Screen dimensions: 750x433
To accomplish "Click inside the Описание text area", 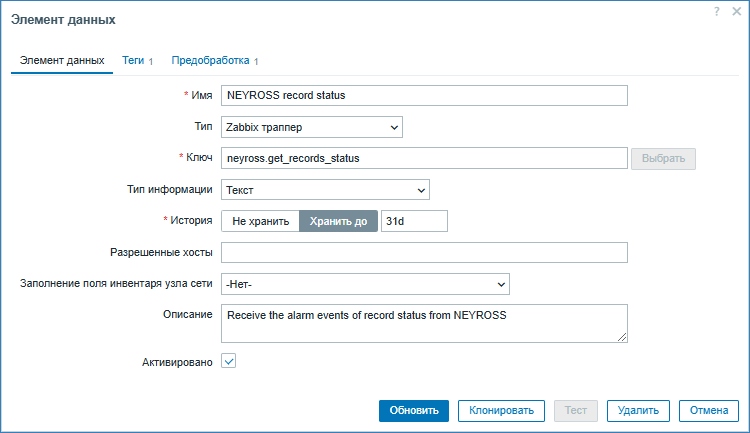I will 424,323.
